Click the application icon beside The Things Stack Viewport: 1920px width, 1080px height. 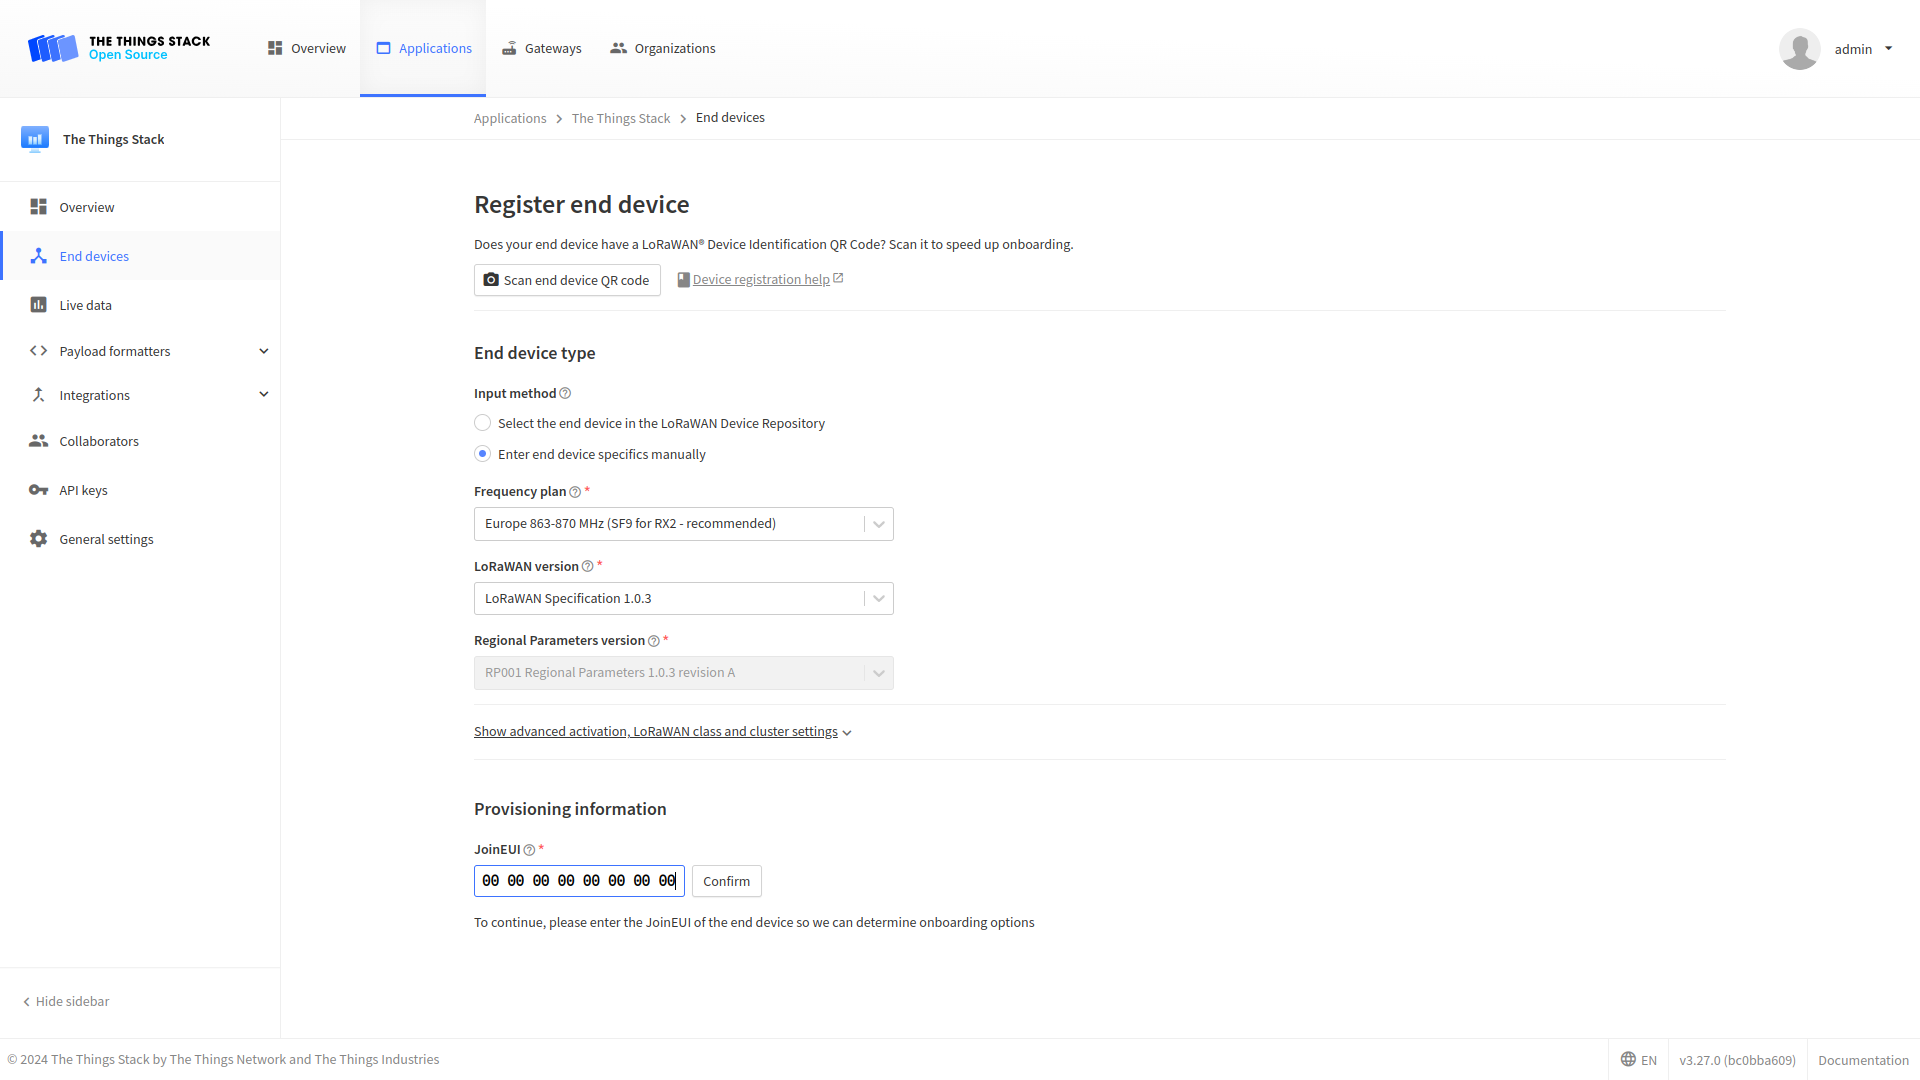point(35,139)
